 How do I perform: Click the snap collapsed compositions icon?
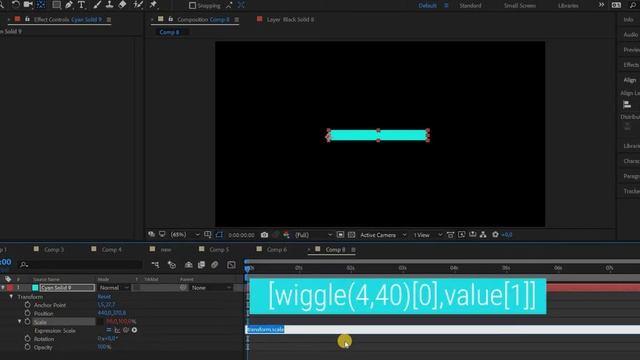tap(241, 5)
